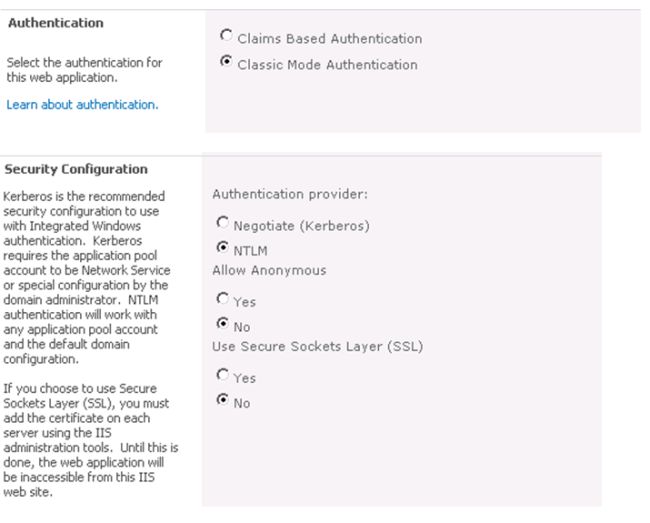Choose the NTLM authentication provider radio button

tap(223, 247)
